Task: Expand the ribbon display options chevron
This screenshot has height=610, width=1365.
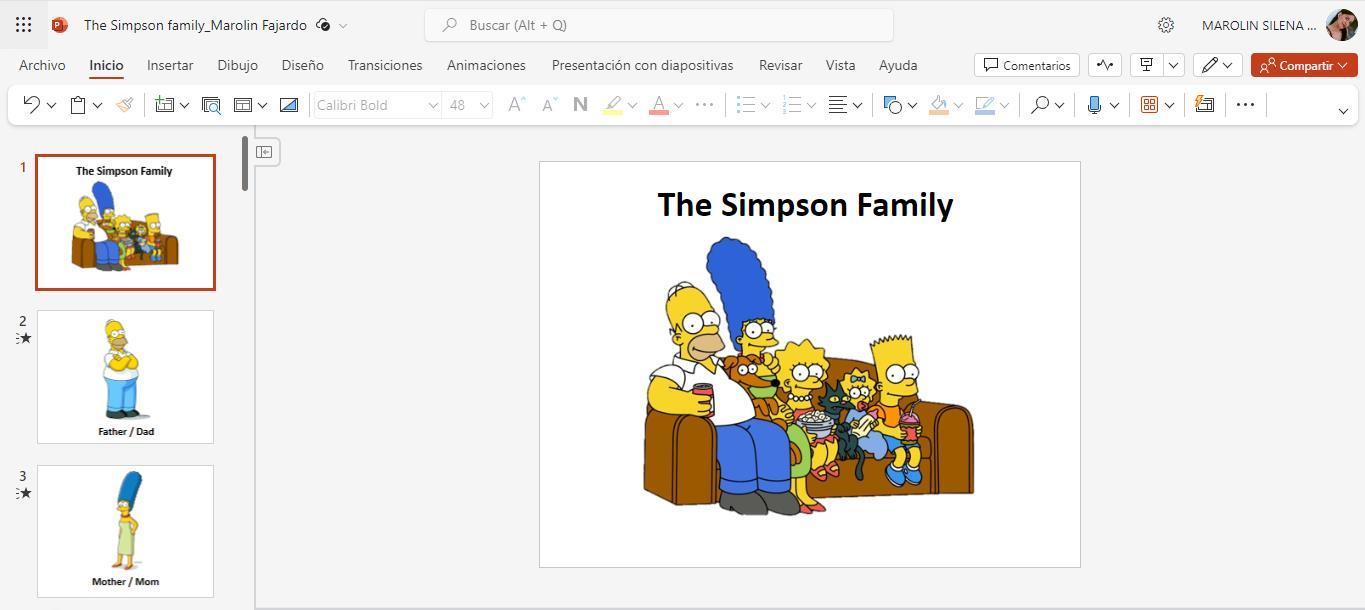Action: click(1343, 111)
